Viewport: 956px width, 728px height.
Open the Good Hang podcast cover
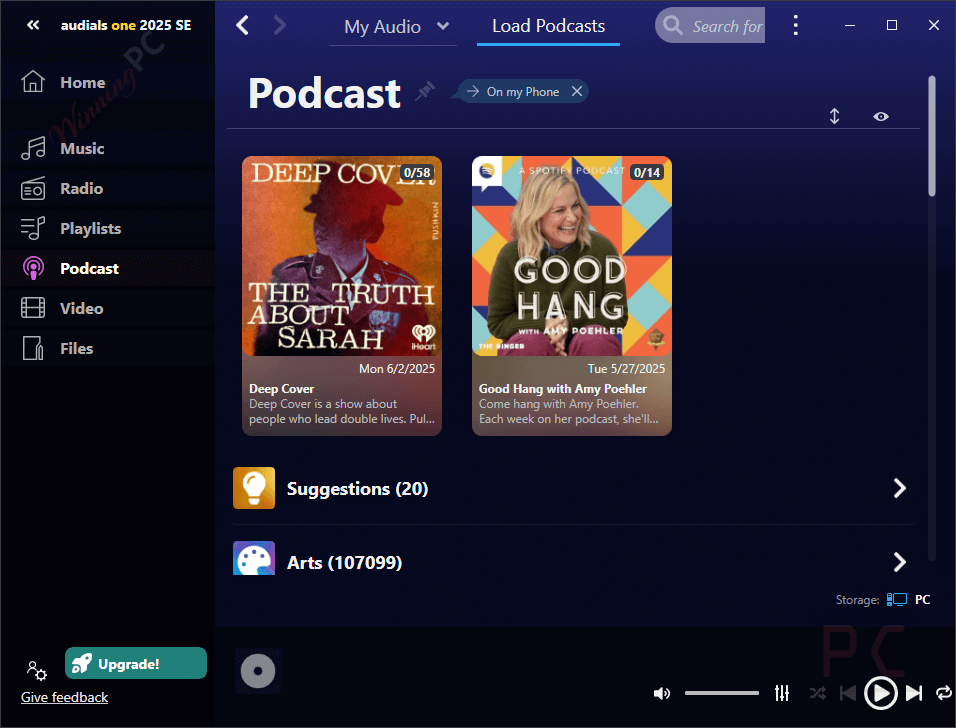click(x=572, y=256)
